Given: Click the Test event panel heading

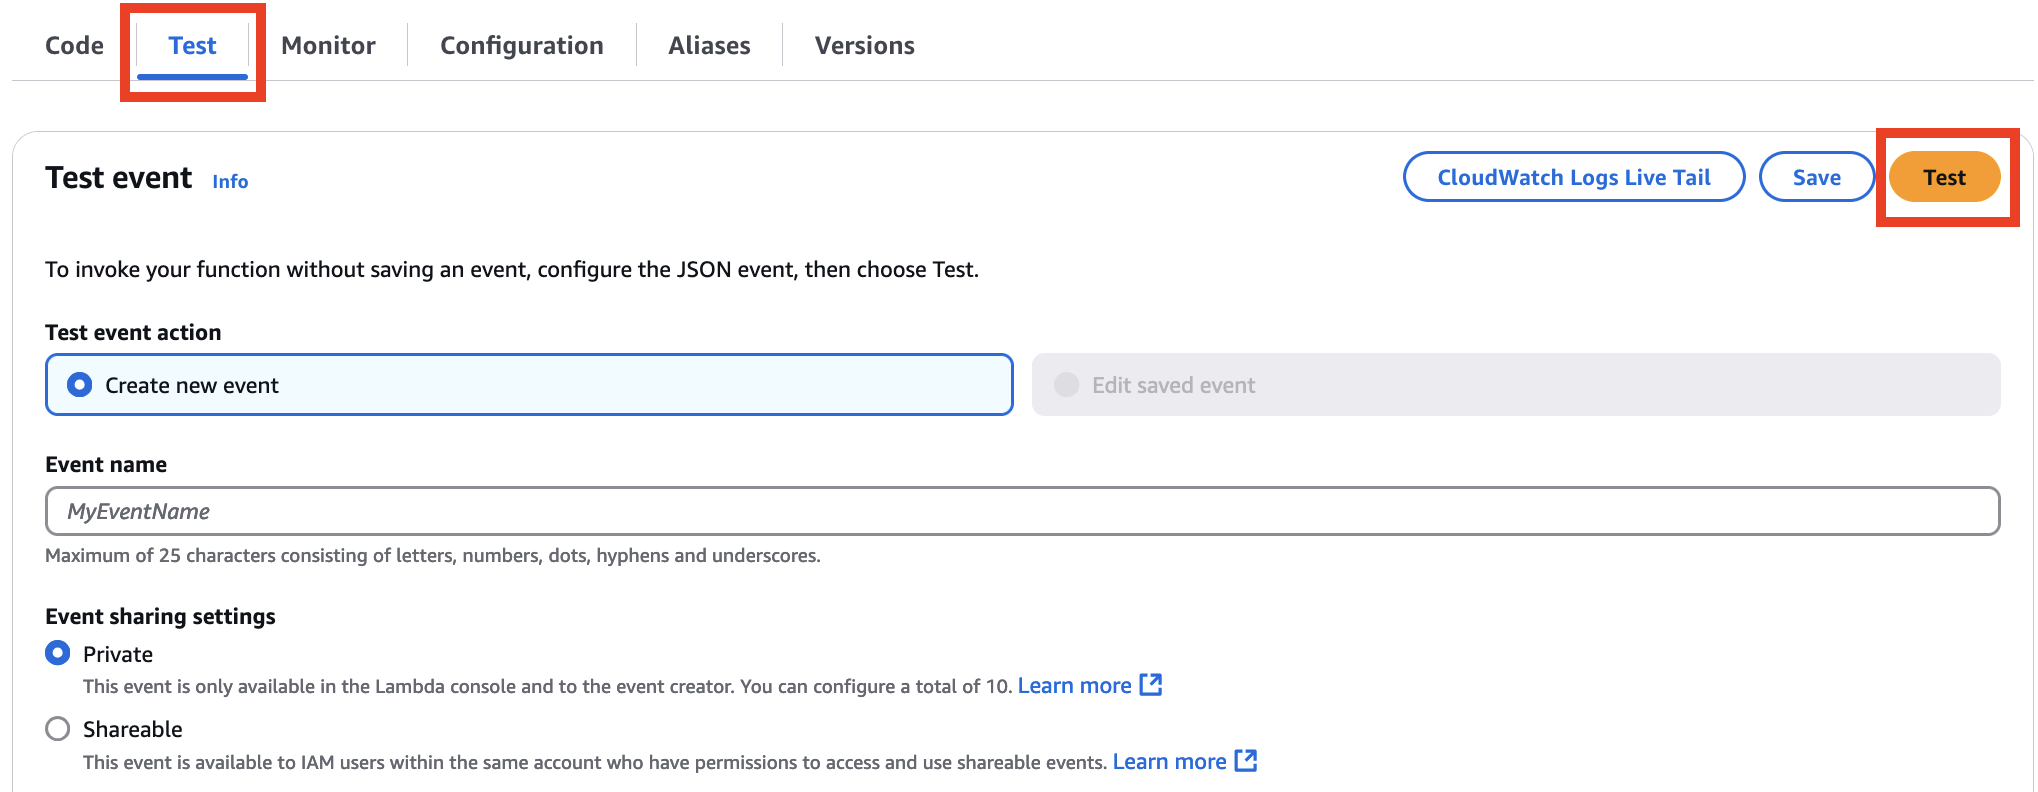Looking at the screenshot, I should click(x=118, y=178).
